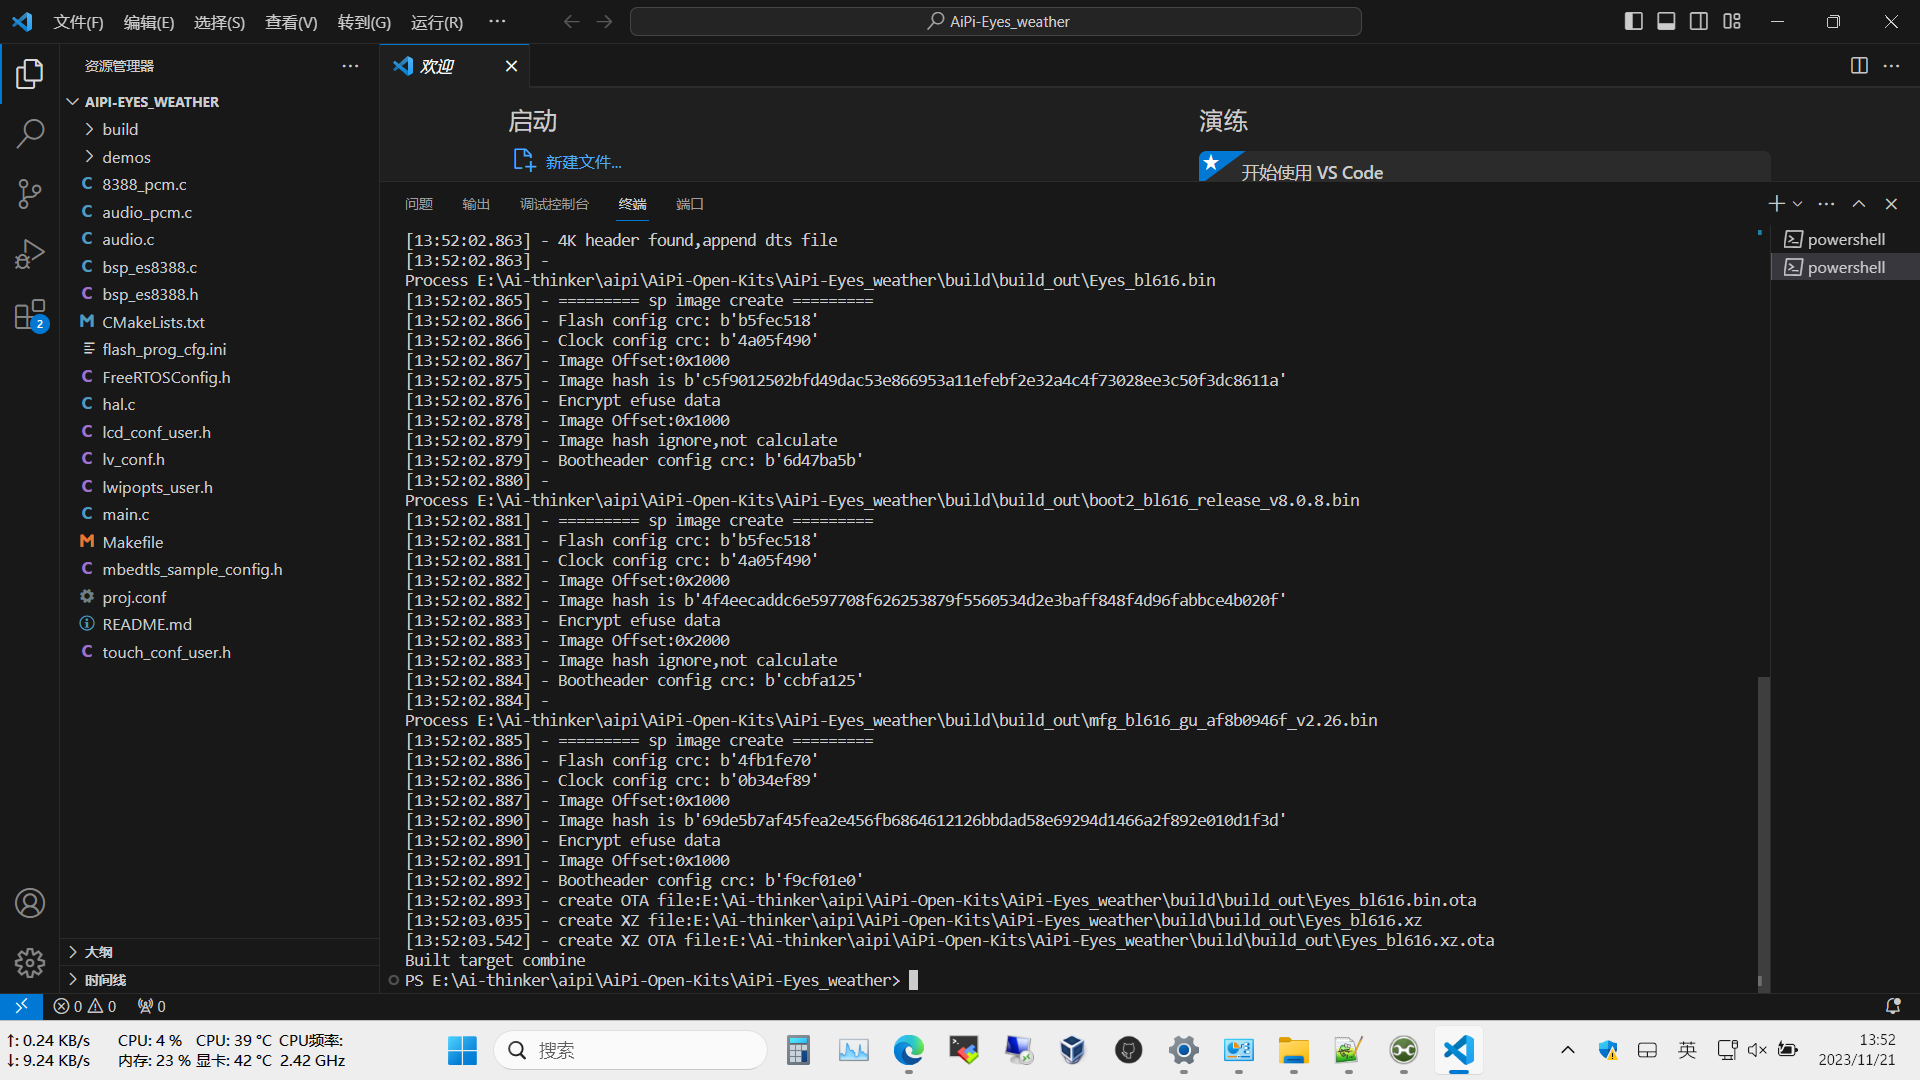This screenshot has width=1920, height=1080.
Task: Expand the Outline section
Action: coord(219,952)
